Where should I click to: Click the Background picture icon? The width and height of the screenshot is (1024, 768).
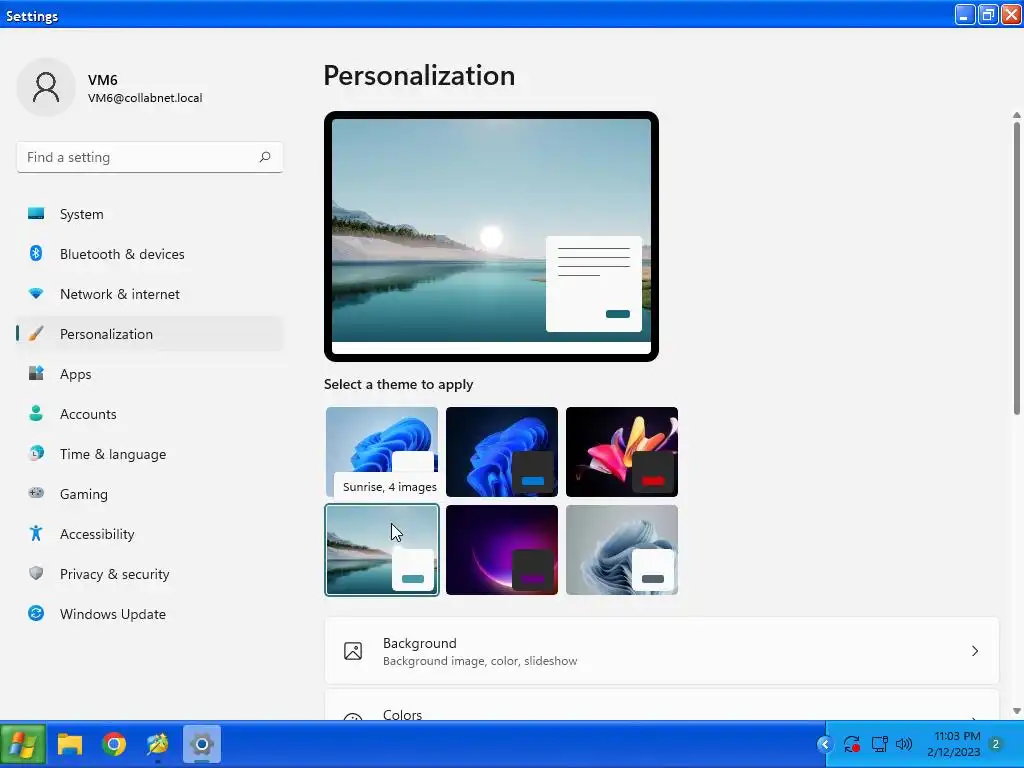[x=353, y=650]
